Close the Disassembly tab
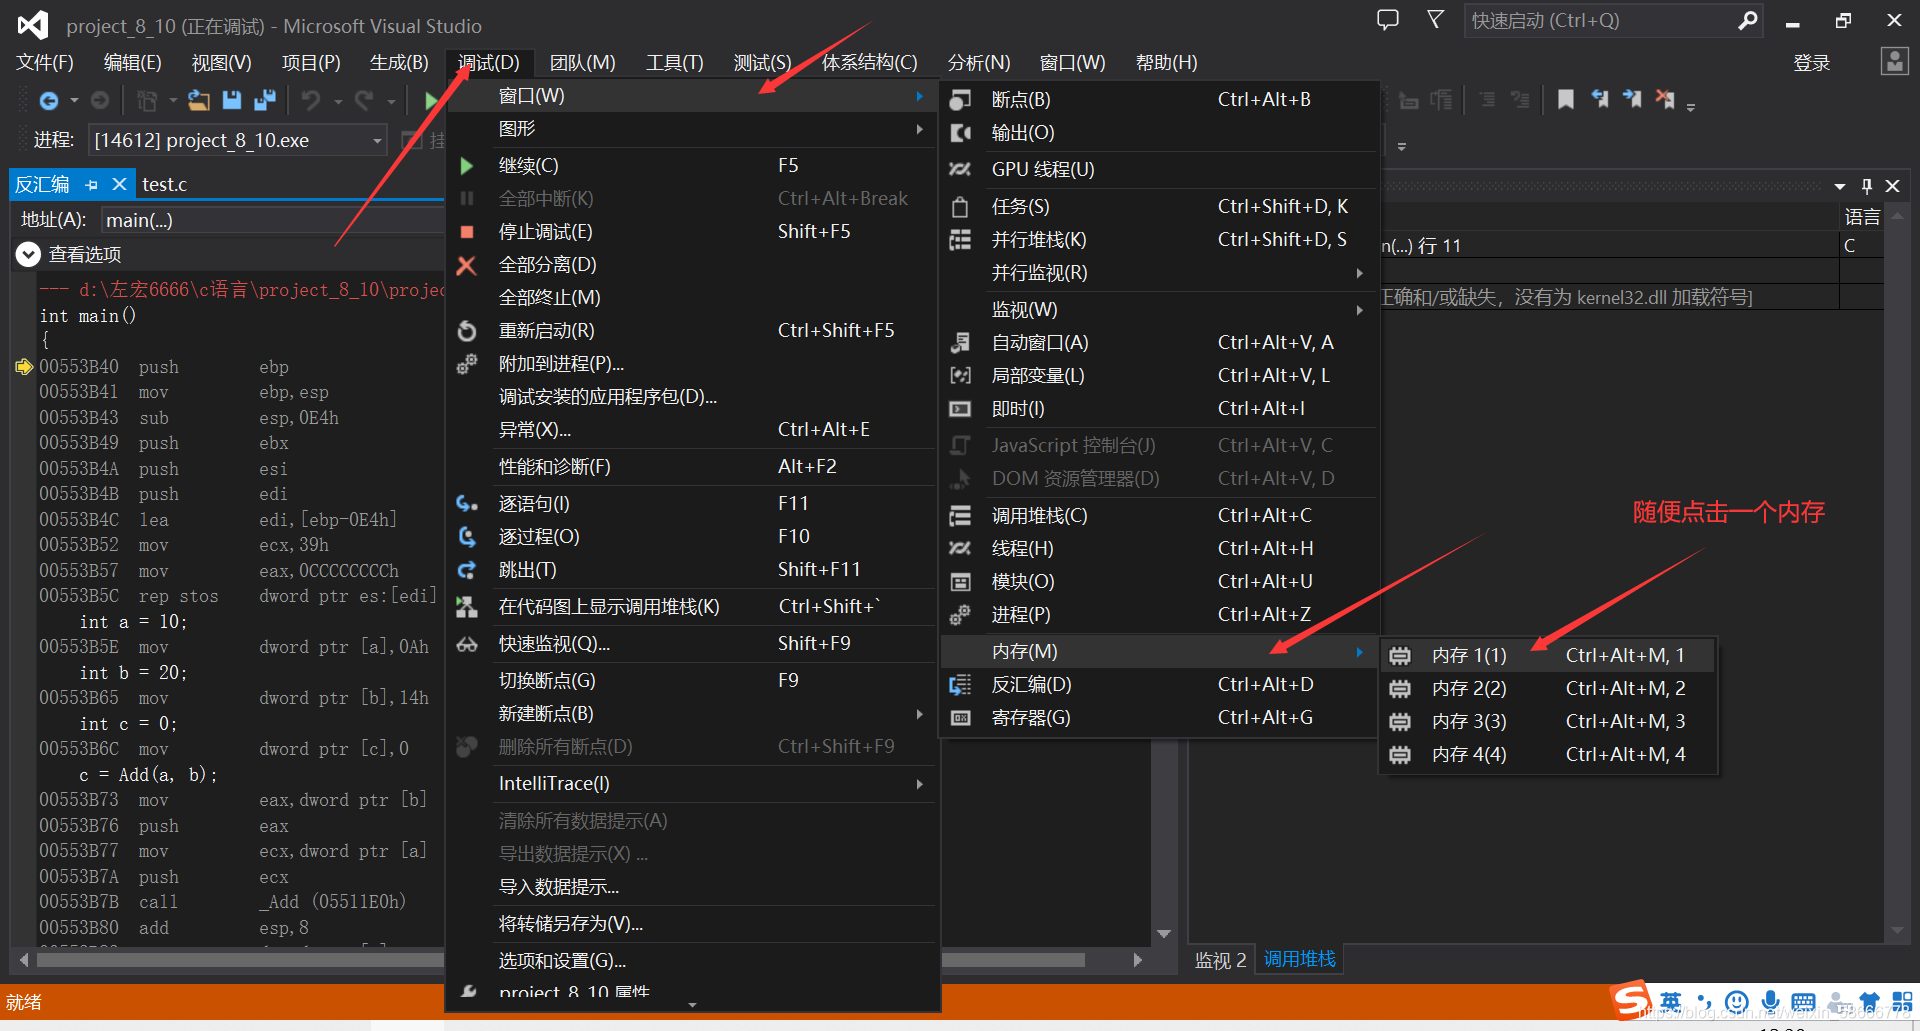1920x1031 pixels. point(119,184)
